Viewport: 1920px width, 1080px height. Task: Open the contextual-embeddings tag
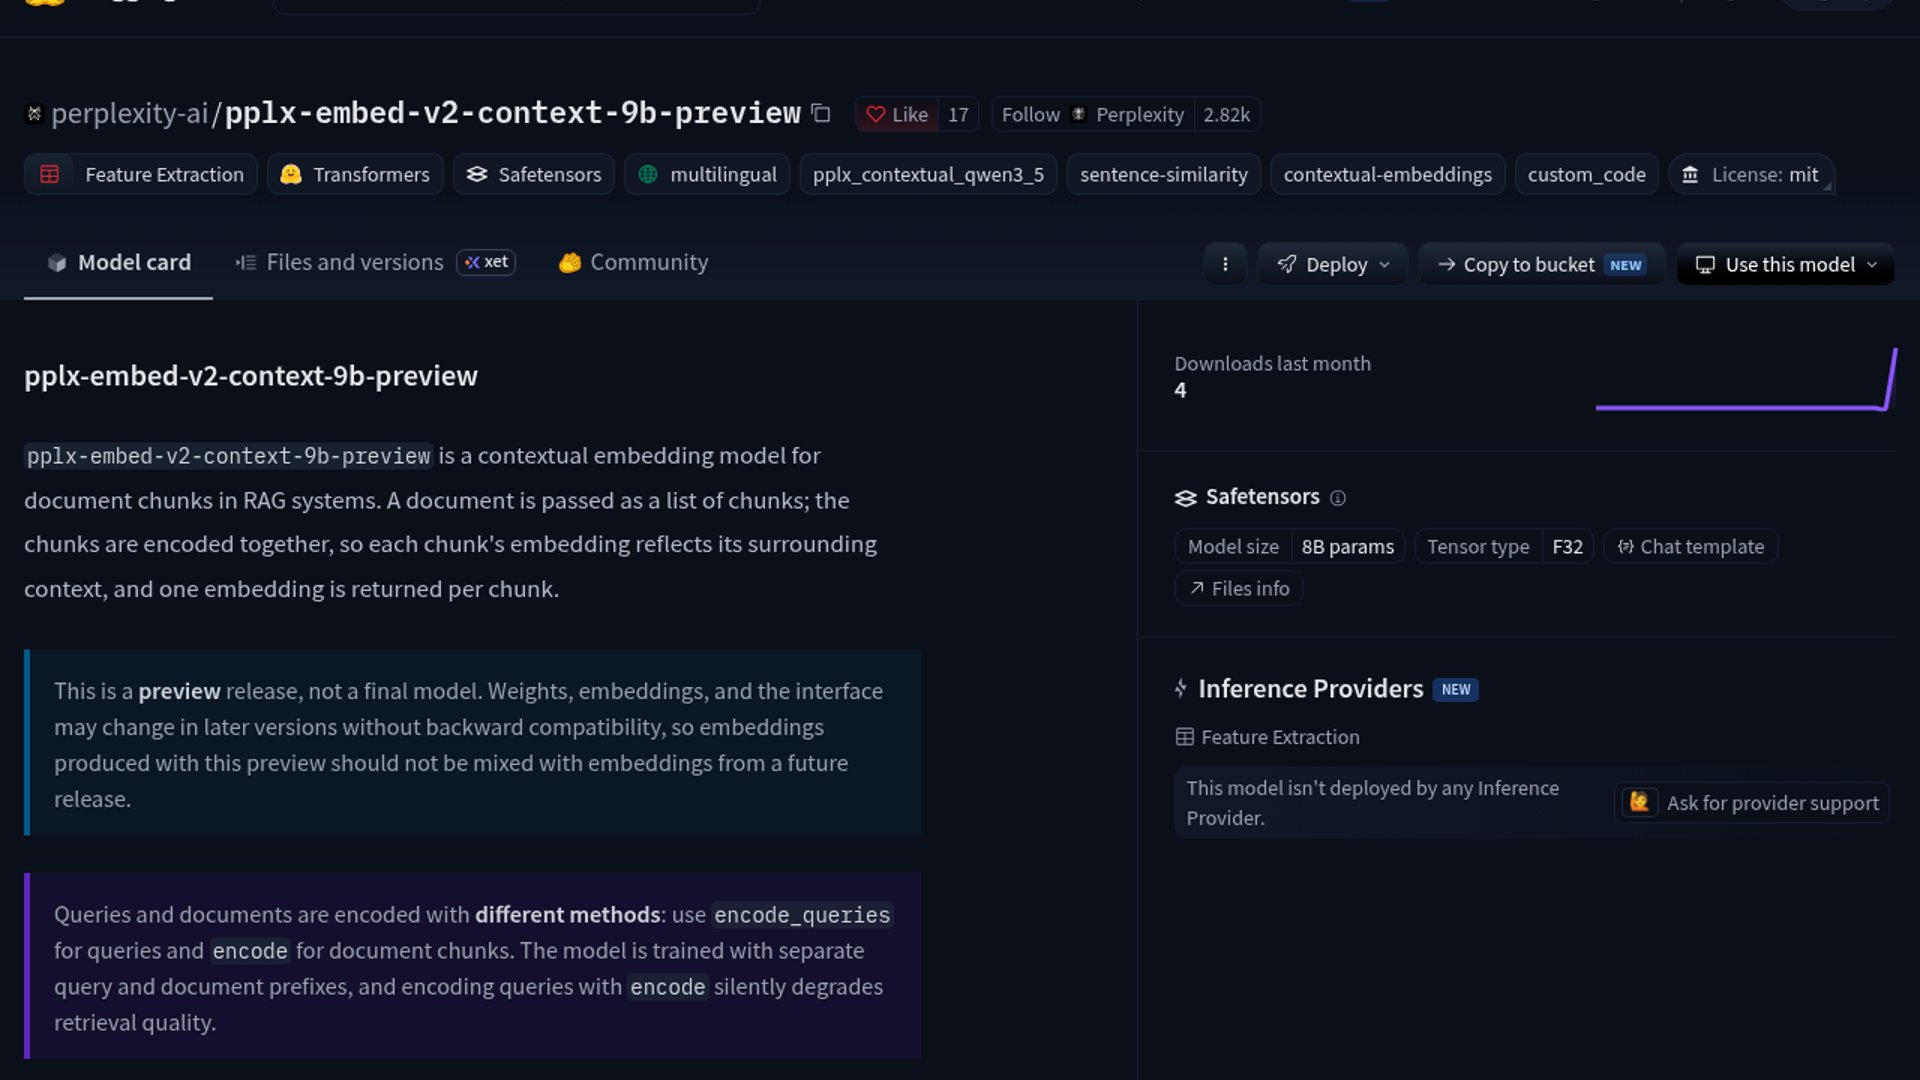[x=1388, y=174]
